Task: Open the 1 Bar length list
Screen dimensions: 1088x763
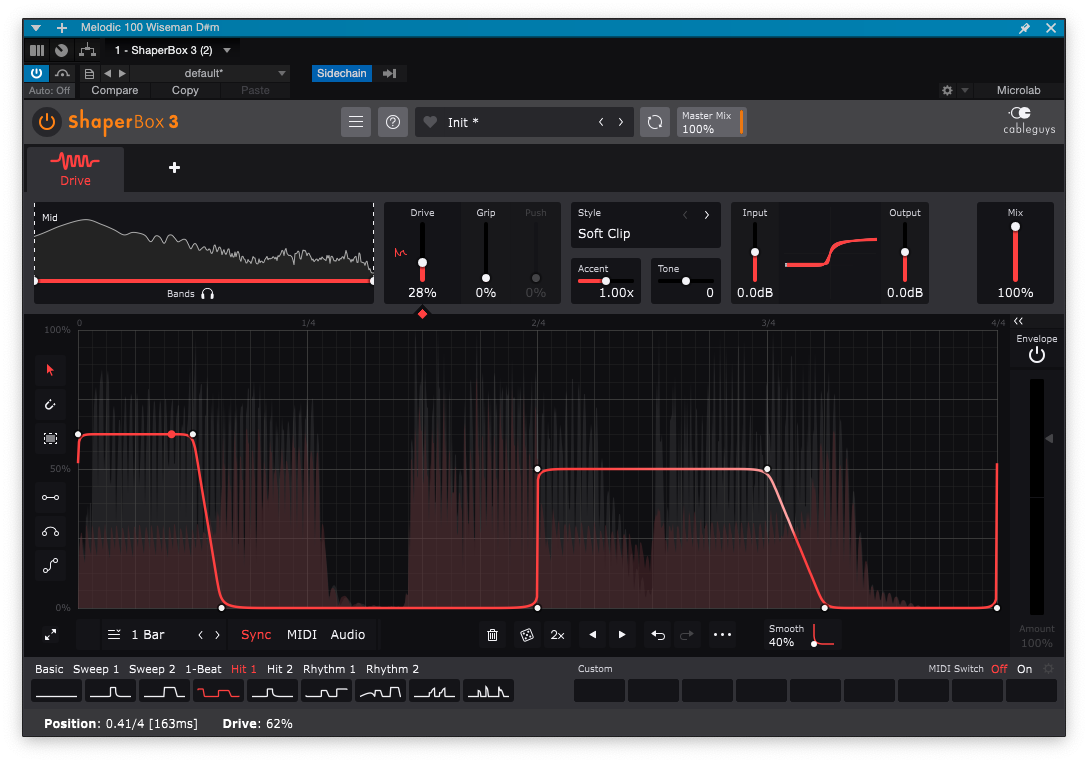Action: (137, 635)
